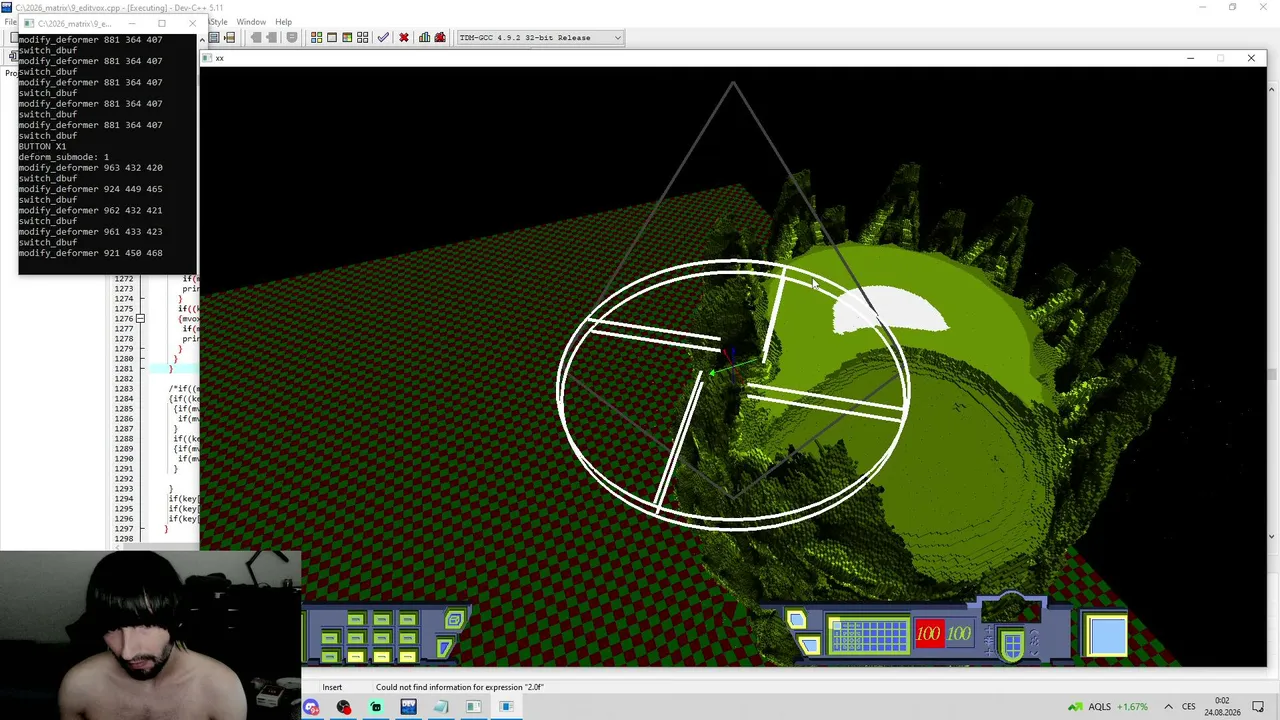
Task: Click the toggle bookmark icon in the toolbar
Action: point(214,38)
